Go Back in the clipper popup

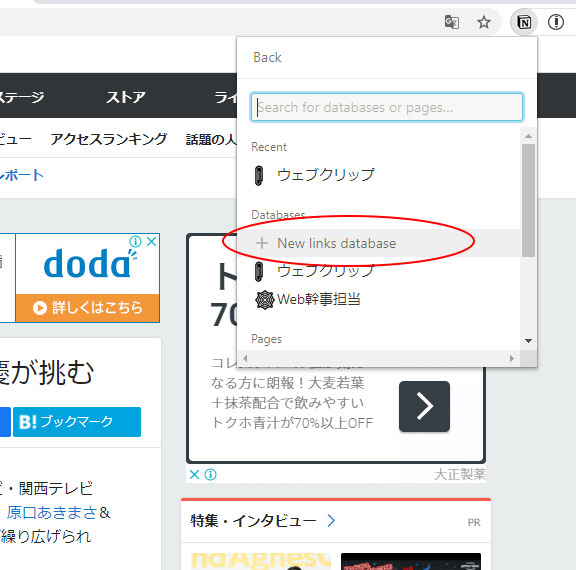click(x=267, y=58)
